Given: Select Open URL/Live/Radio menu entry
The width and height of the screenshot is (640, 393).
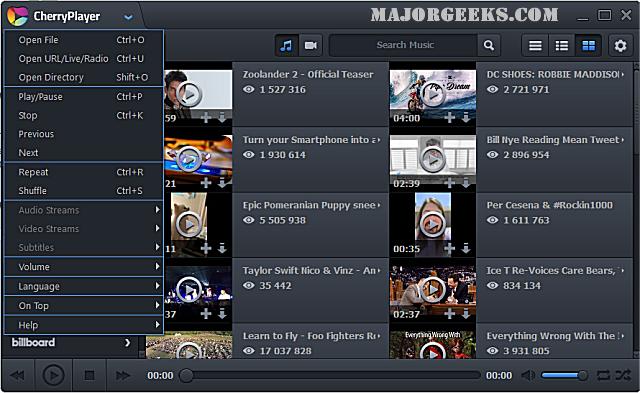Looking at the screenshot, I should [84, 59].
